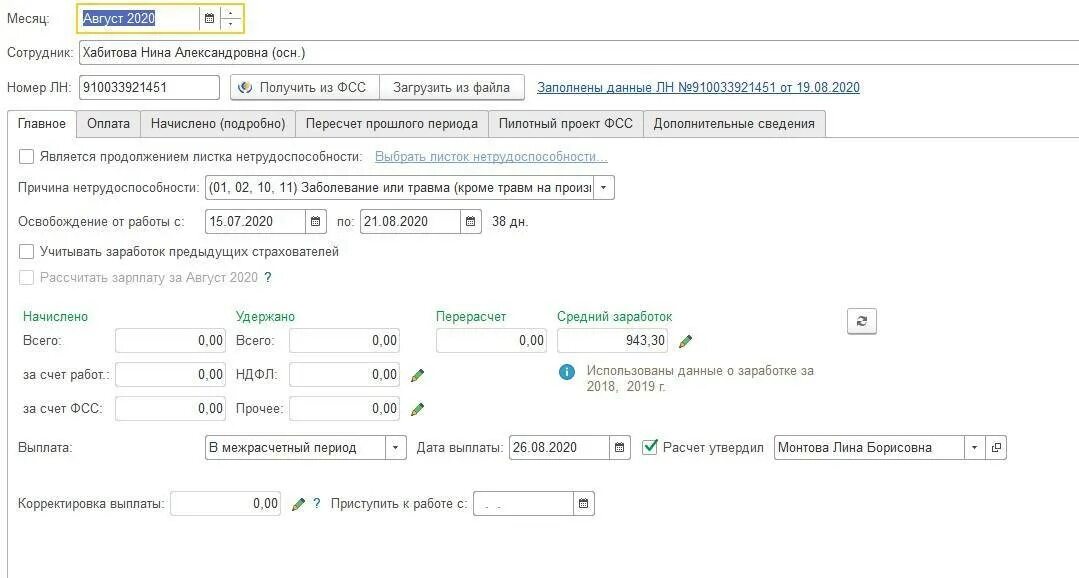1079x578 pixels.
Task: Switch to the Оплата tab
Action: (x=108, y=124)
